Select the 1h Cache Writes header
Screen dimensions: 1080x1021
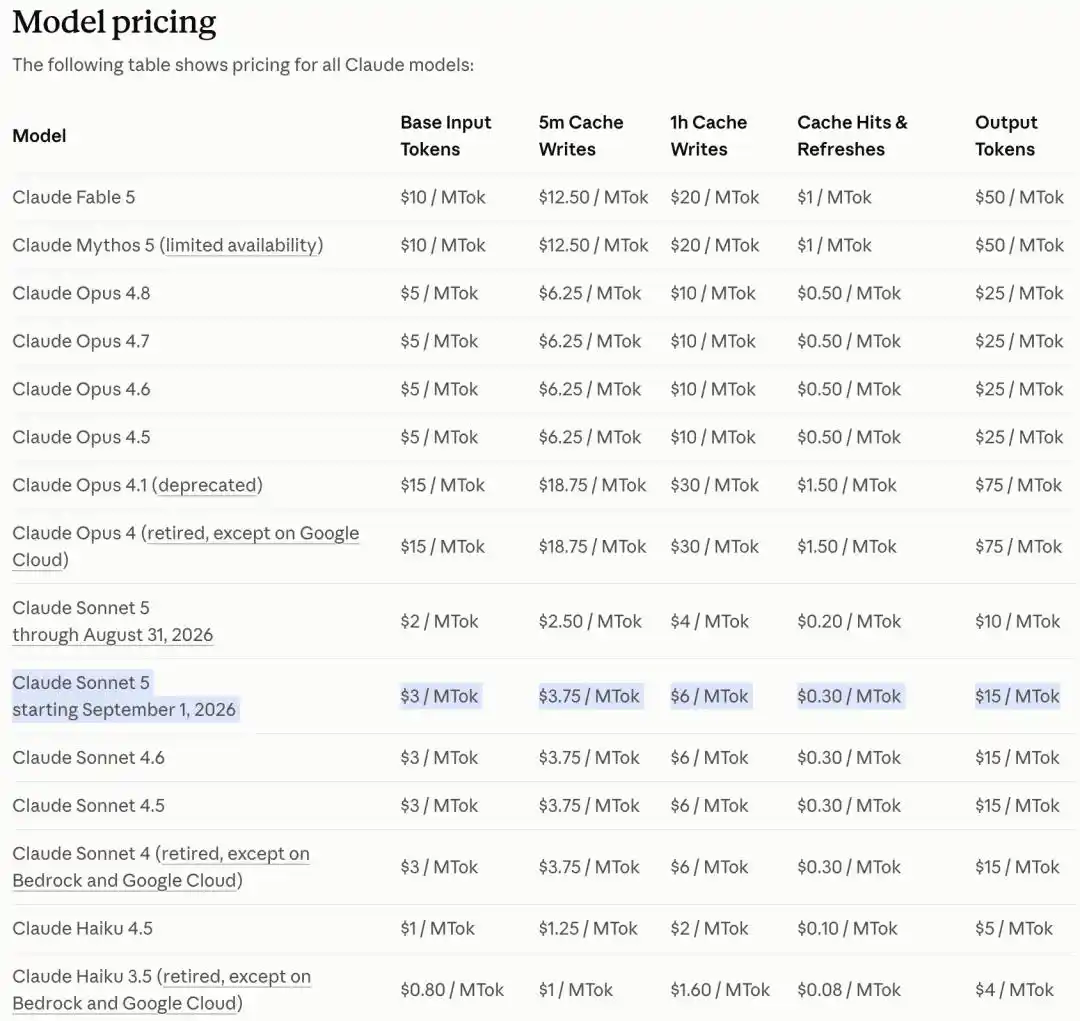point(709,136)
